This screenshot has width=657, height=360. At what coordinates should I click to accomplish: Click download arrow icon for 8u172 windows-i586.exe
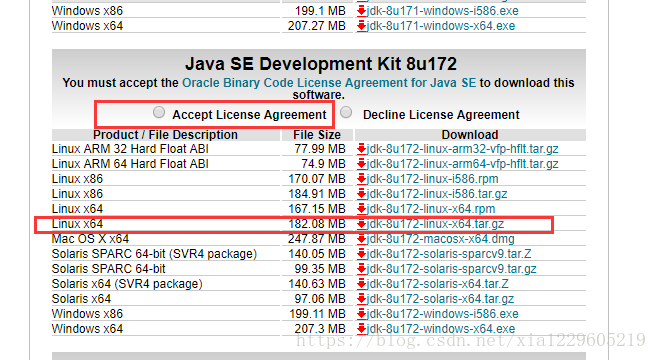point(361,314)
